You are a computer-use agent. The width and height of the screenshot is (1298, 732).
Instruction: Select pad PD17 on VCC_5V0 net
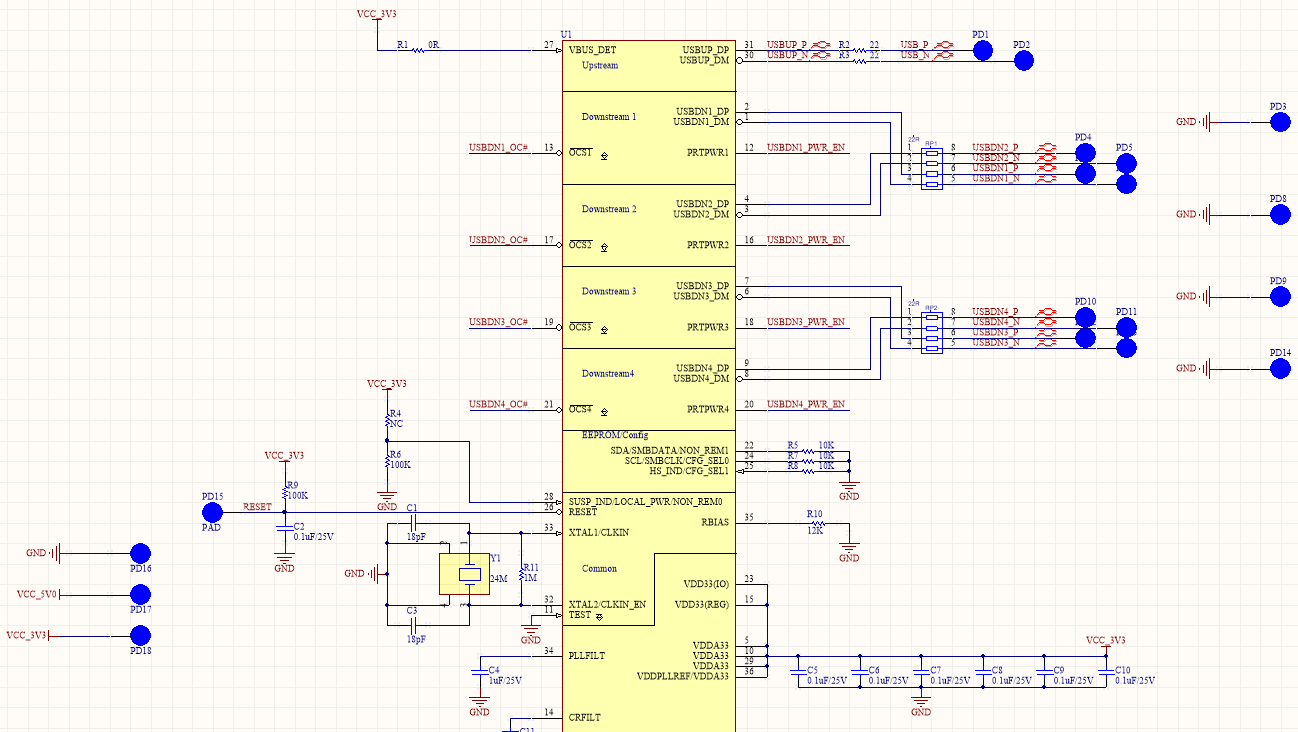[141, 594]
